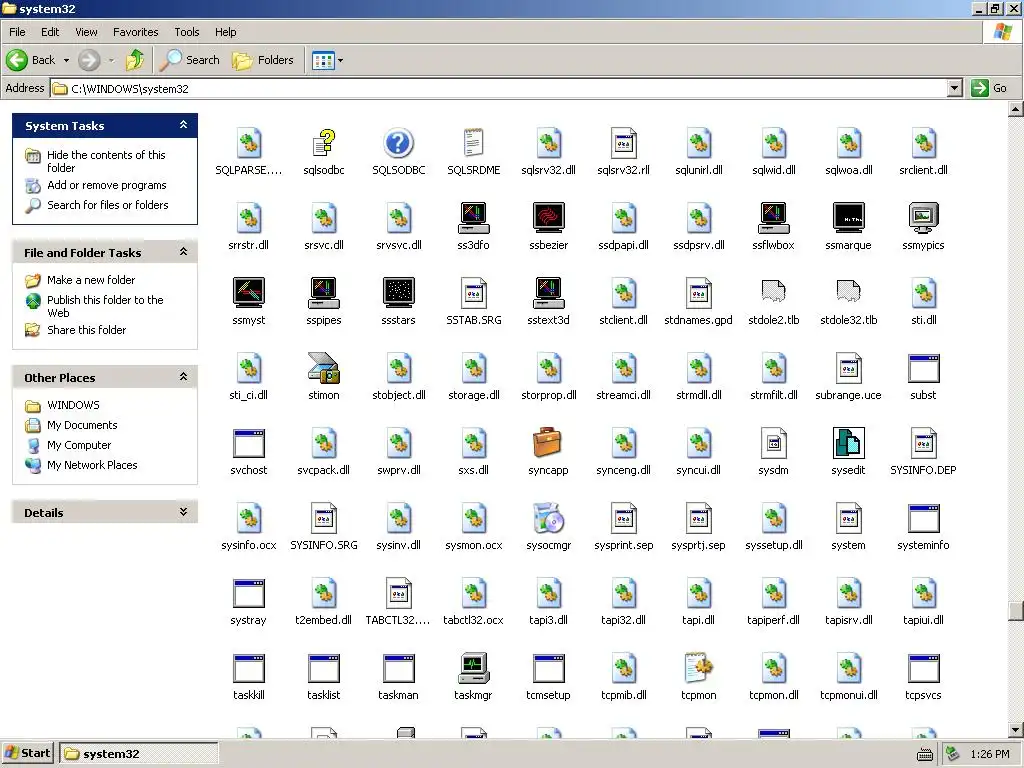
Task: Open the Favorites menu
Action: click(x=135, y=32)
